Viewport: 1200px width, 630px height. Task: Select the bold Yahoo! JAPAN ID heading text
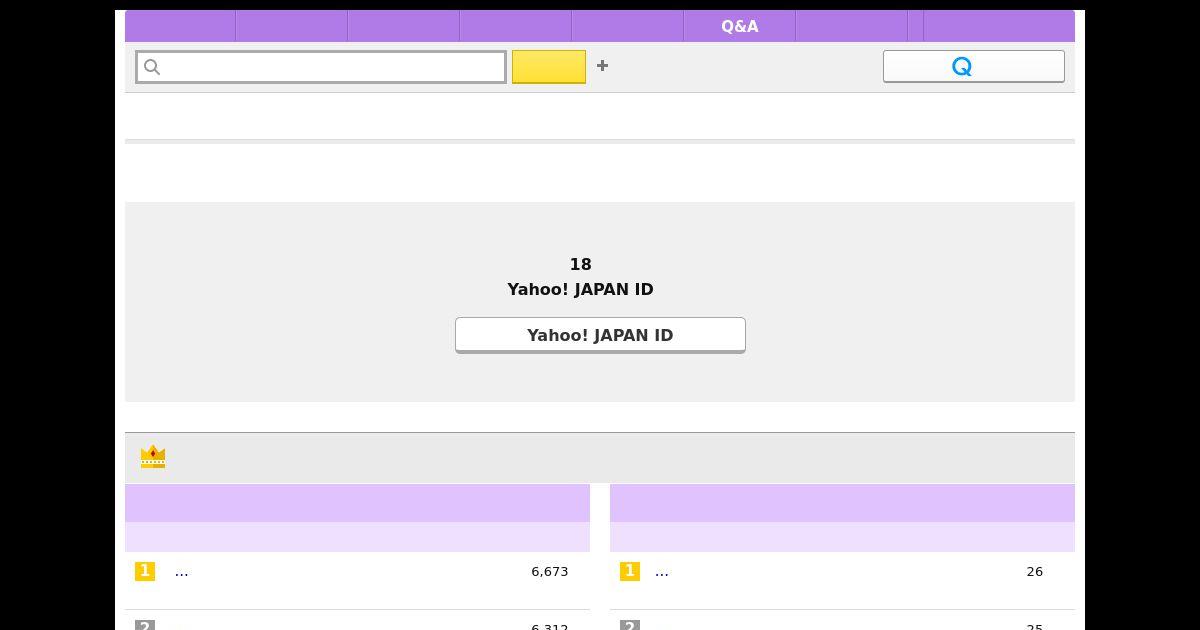click(x=580, y=289)
